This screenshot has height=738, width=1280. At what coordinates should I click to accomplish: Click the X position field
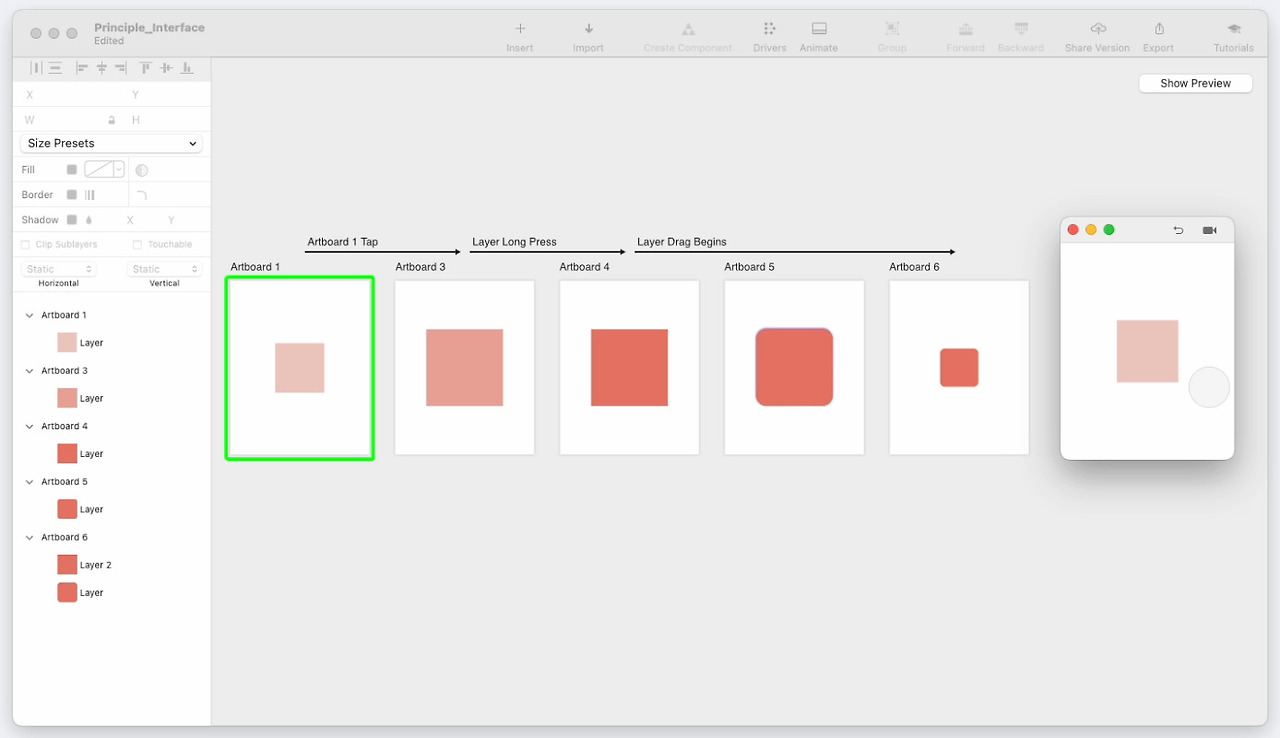pos(70,95)
